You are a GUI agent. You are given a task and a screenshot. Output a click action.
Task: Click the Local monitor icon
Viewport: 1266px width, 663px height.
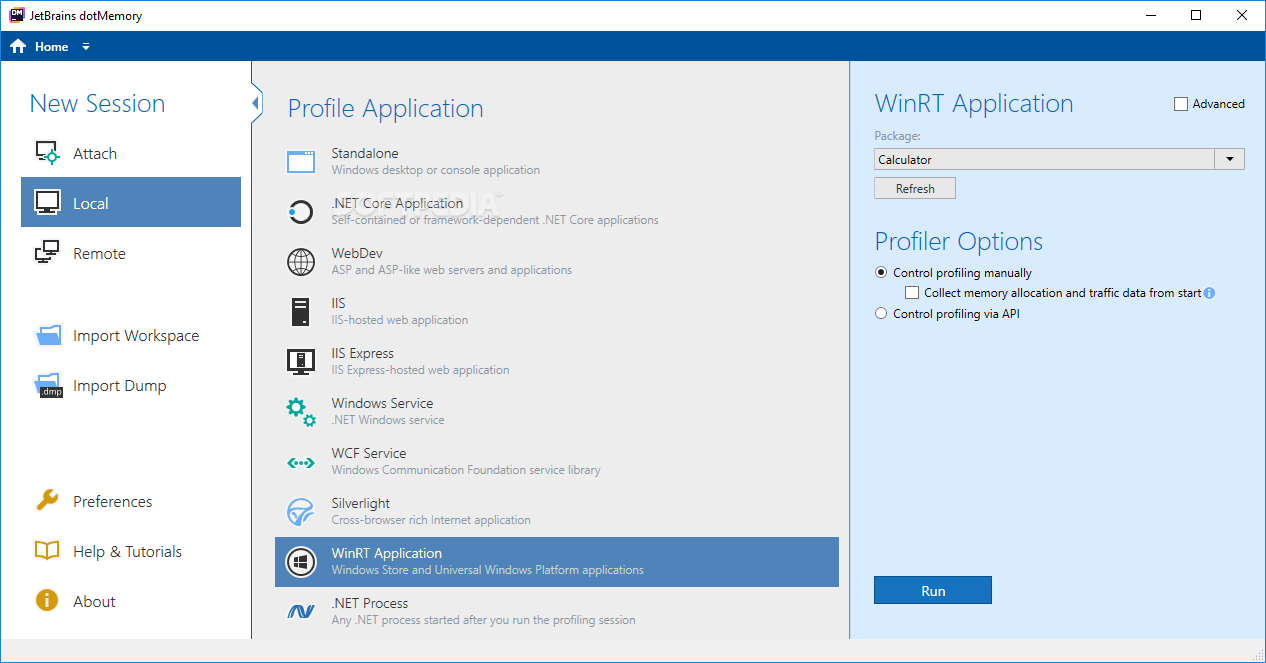tap(48, 203)
